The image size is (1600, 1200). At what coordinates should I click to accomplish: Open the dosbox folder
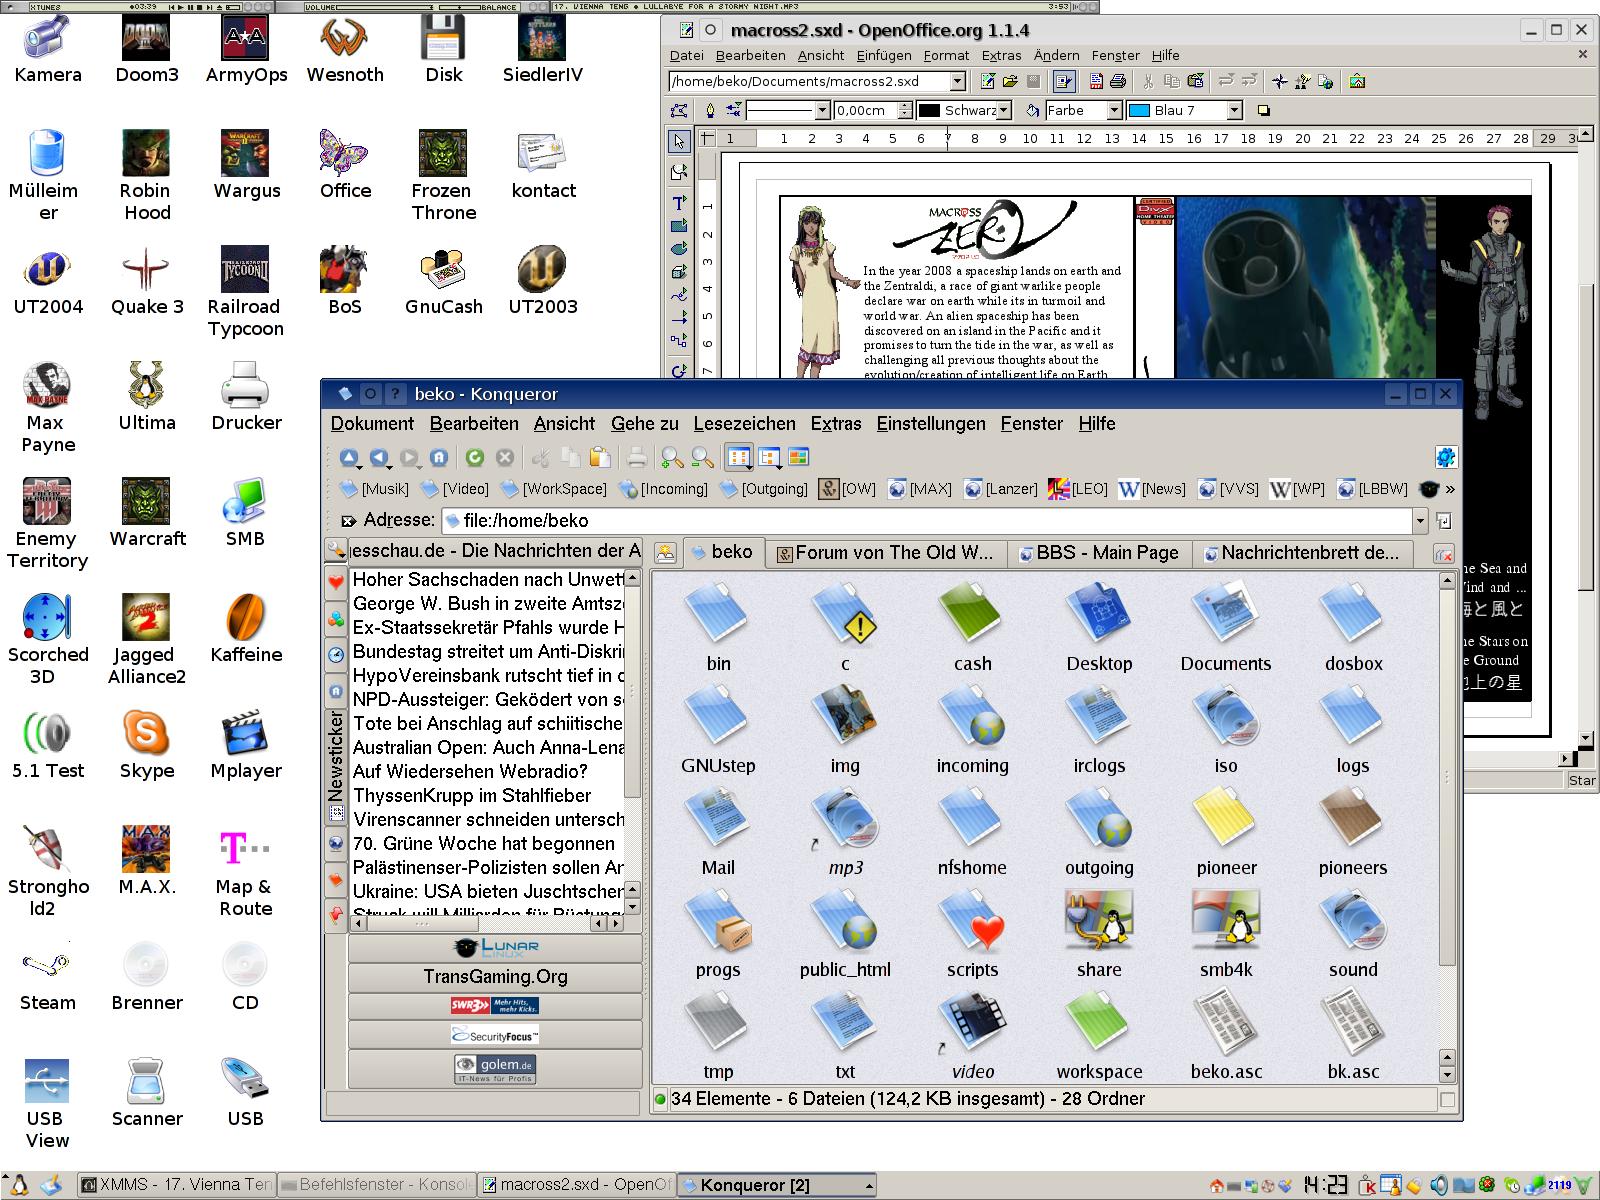tap(1353, 627)
